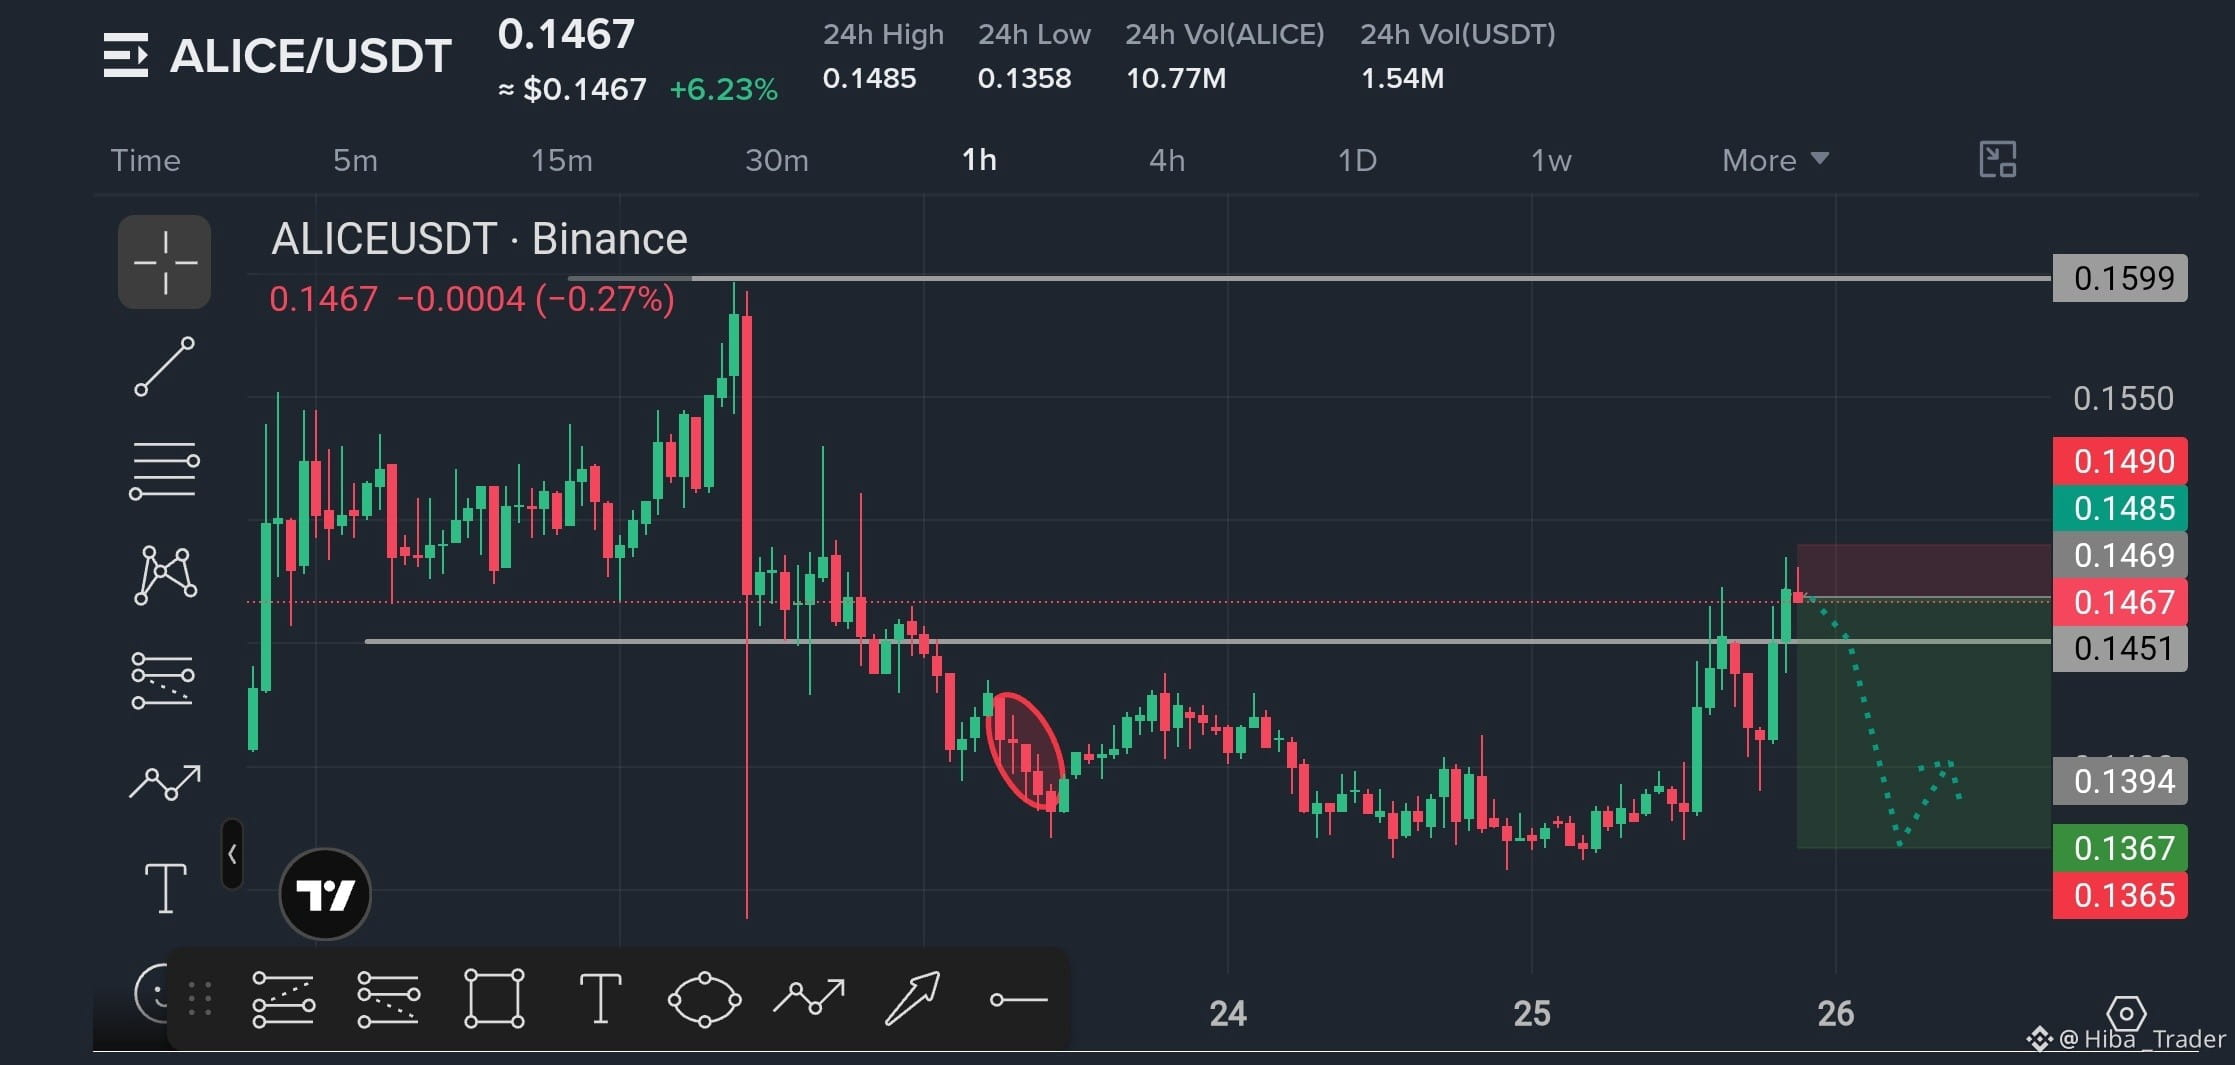Screen dimensions: 2235x1065
Task: Switch to the 15m timeframe
Action: pyautogui.click(x=561, y=160)
